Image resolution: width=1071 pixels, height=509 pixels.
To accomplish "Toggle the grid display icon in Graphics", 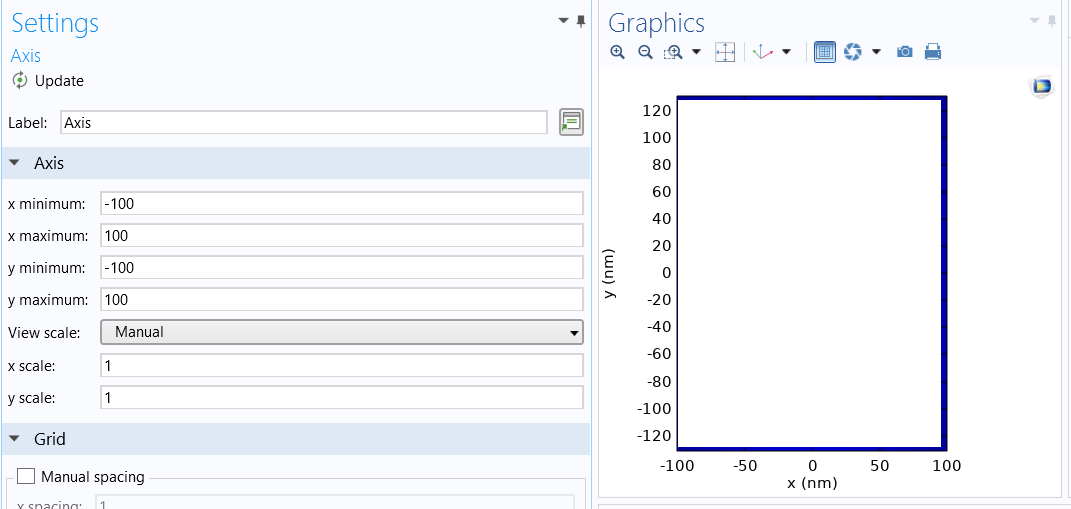I will [825, 52].
